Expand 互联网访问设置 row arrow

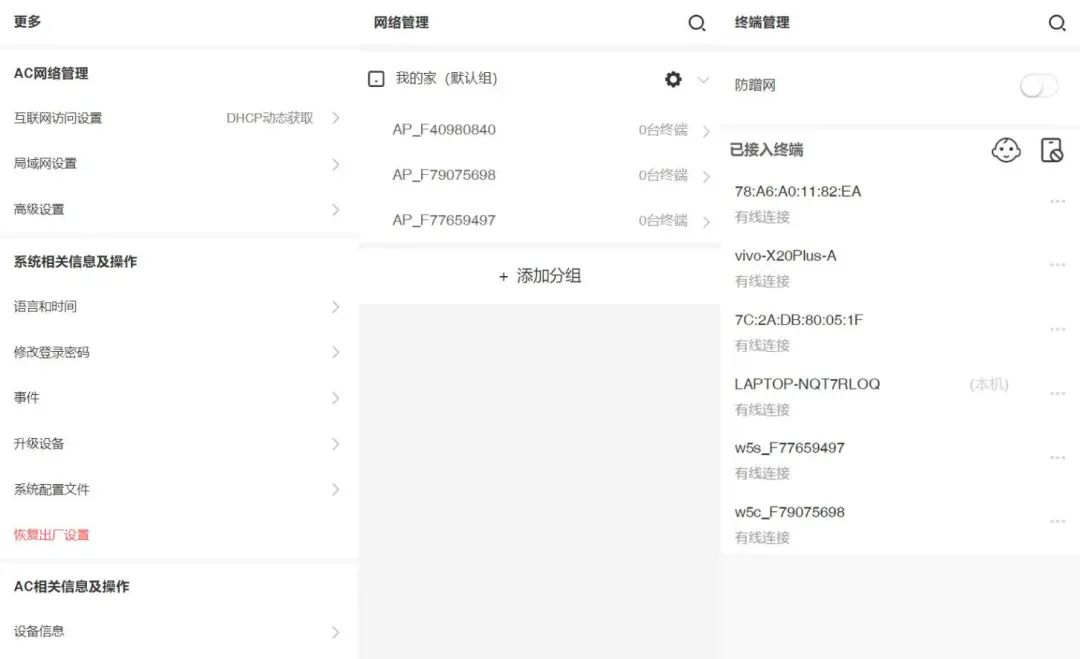tap(335, 118)
